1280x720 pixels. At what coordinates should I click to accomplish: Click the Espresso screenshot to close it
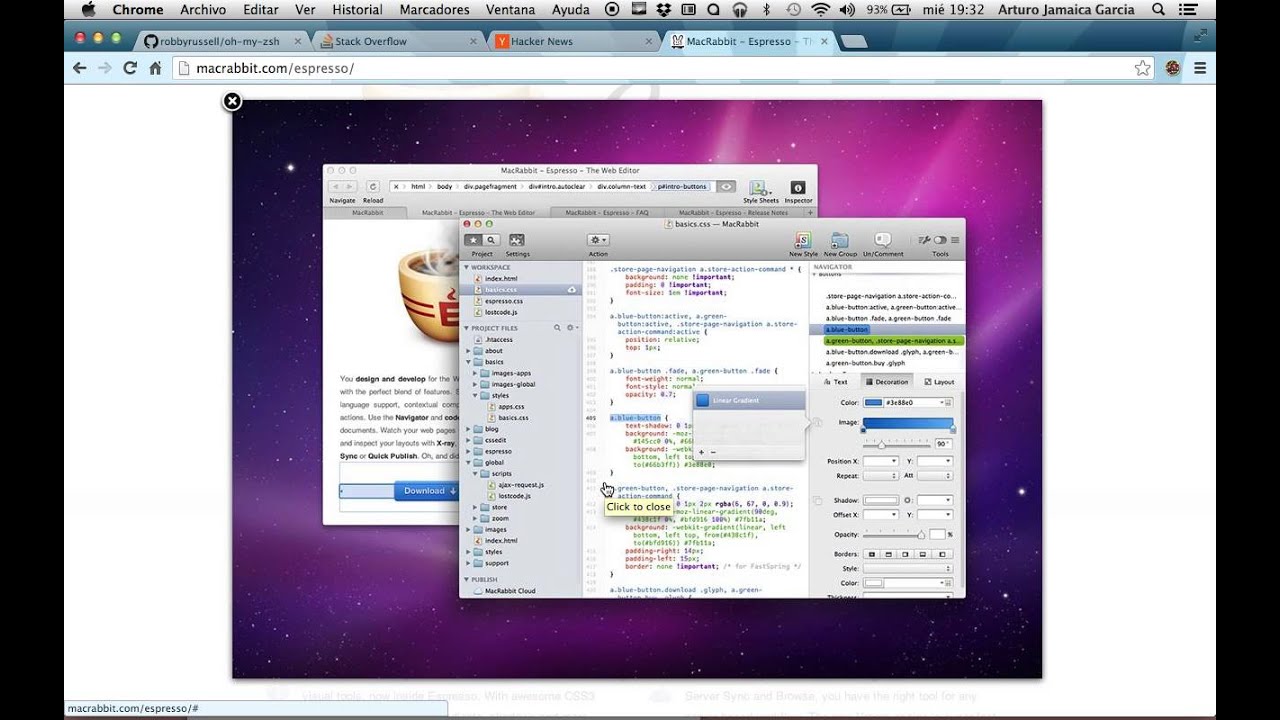point(637,389)
